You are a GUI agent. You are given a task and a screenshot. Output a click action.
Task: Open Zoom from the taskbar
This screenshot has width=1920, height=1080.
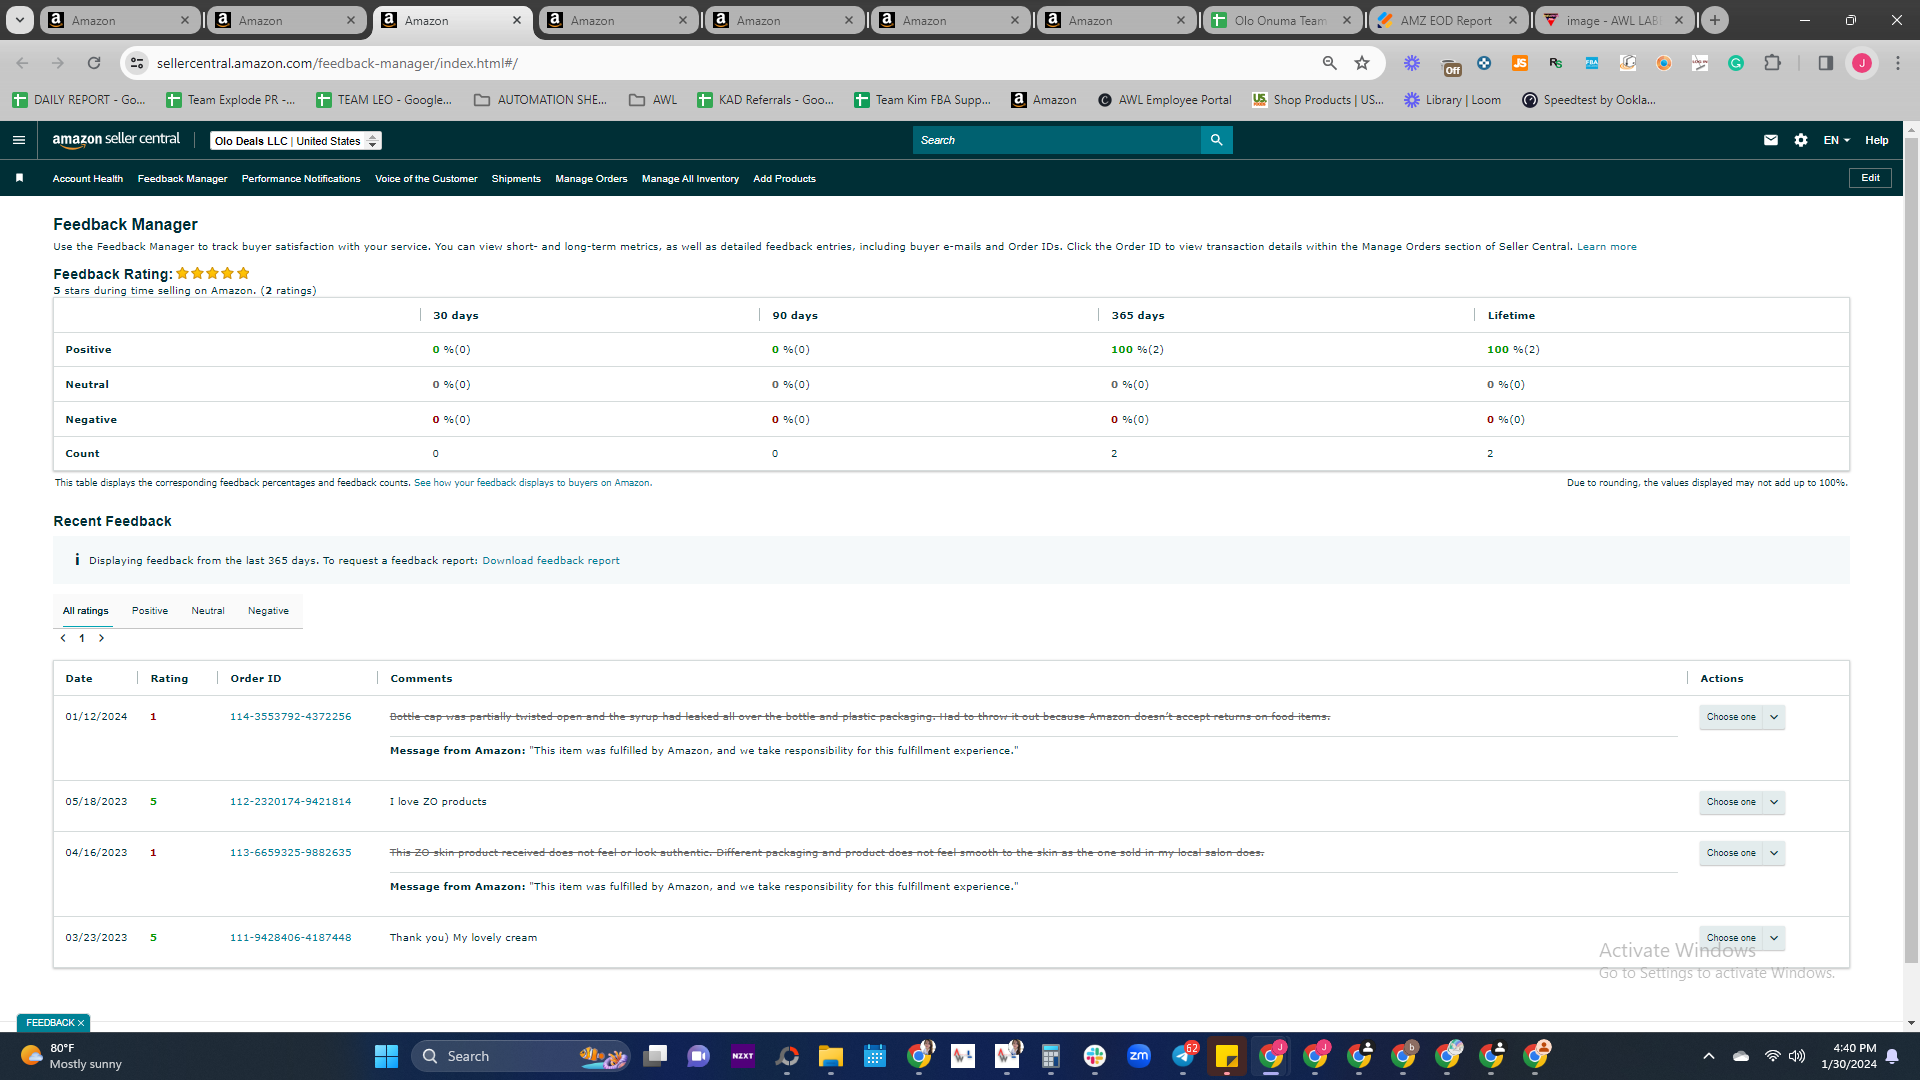(1139, 1056)
